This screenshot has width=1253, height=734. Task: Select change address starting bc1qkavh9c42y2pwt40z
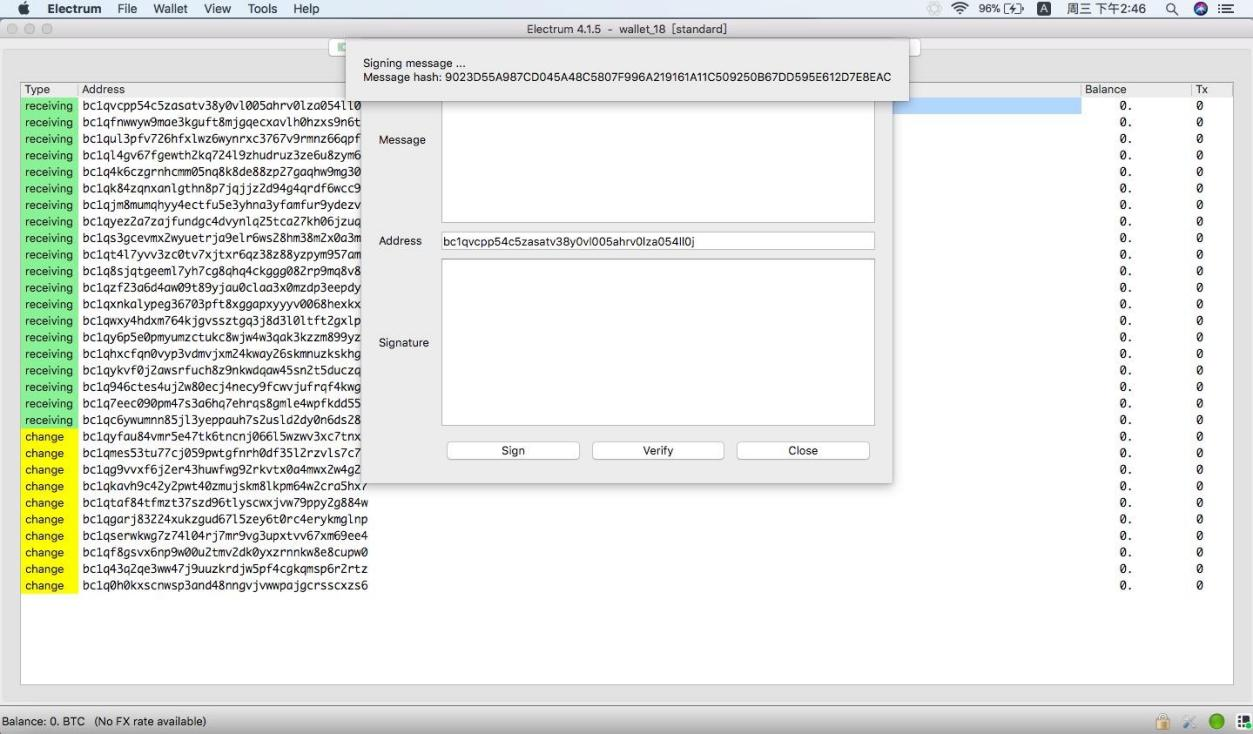[225, 486]
